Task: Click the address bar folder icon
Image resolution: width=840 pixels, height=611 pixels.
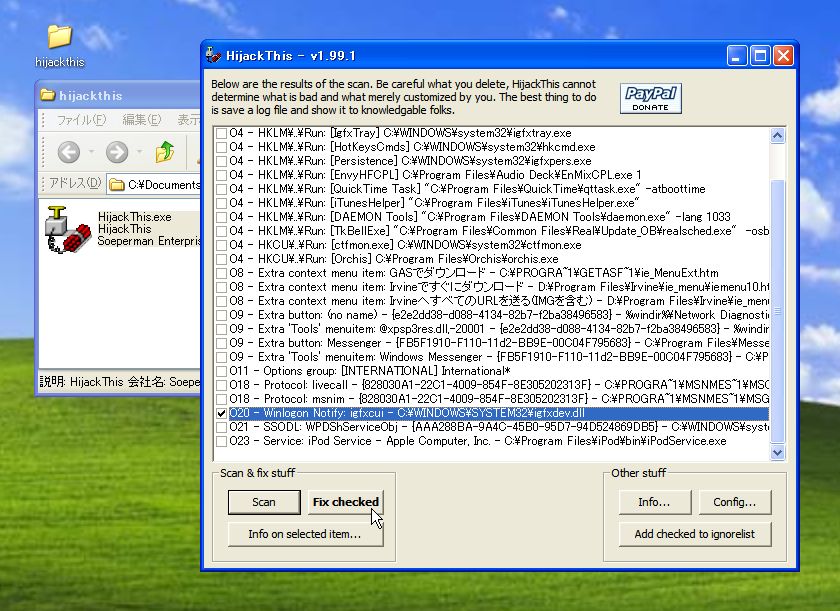Action: point(116,185)
